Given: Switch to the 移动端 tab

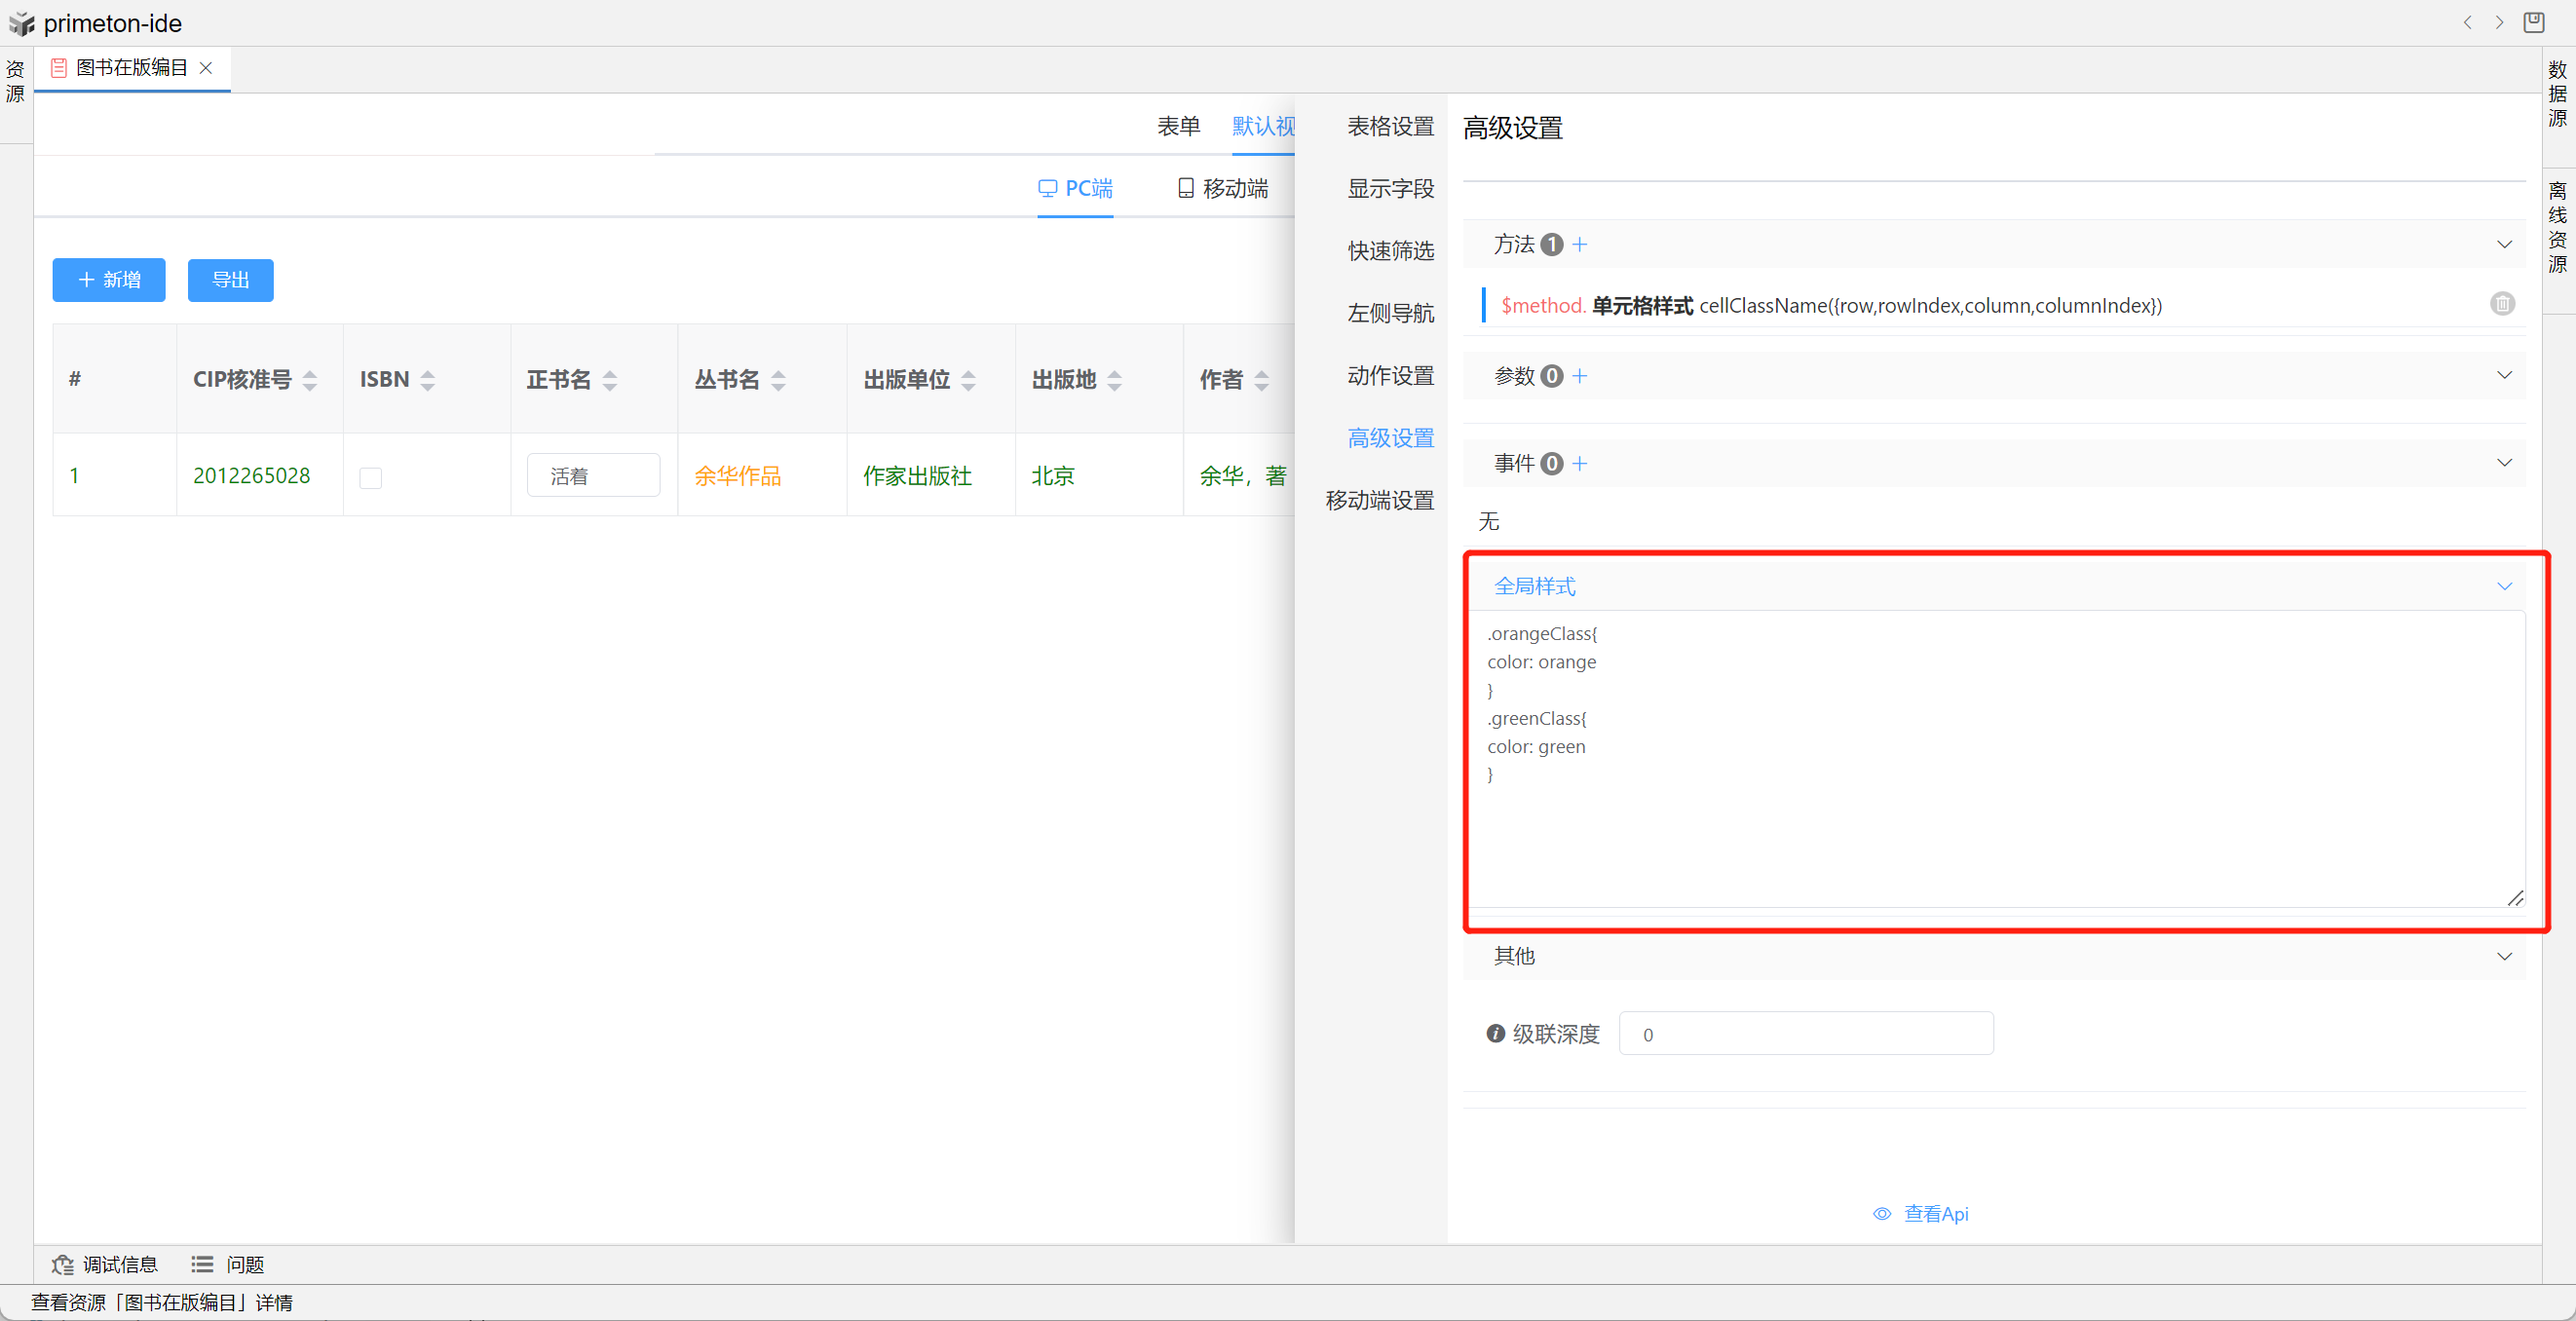Looking at the screenshot, I should (1223, 188).
